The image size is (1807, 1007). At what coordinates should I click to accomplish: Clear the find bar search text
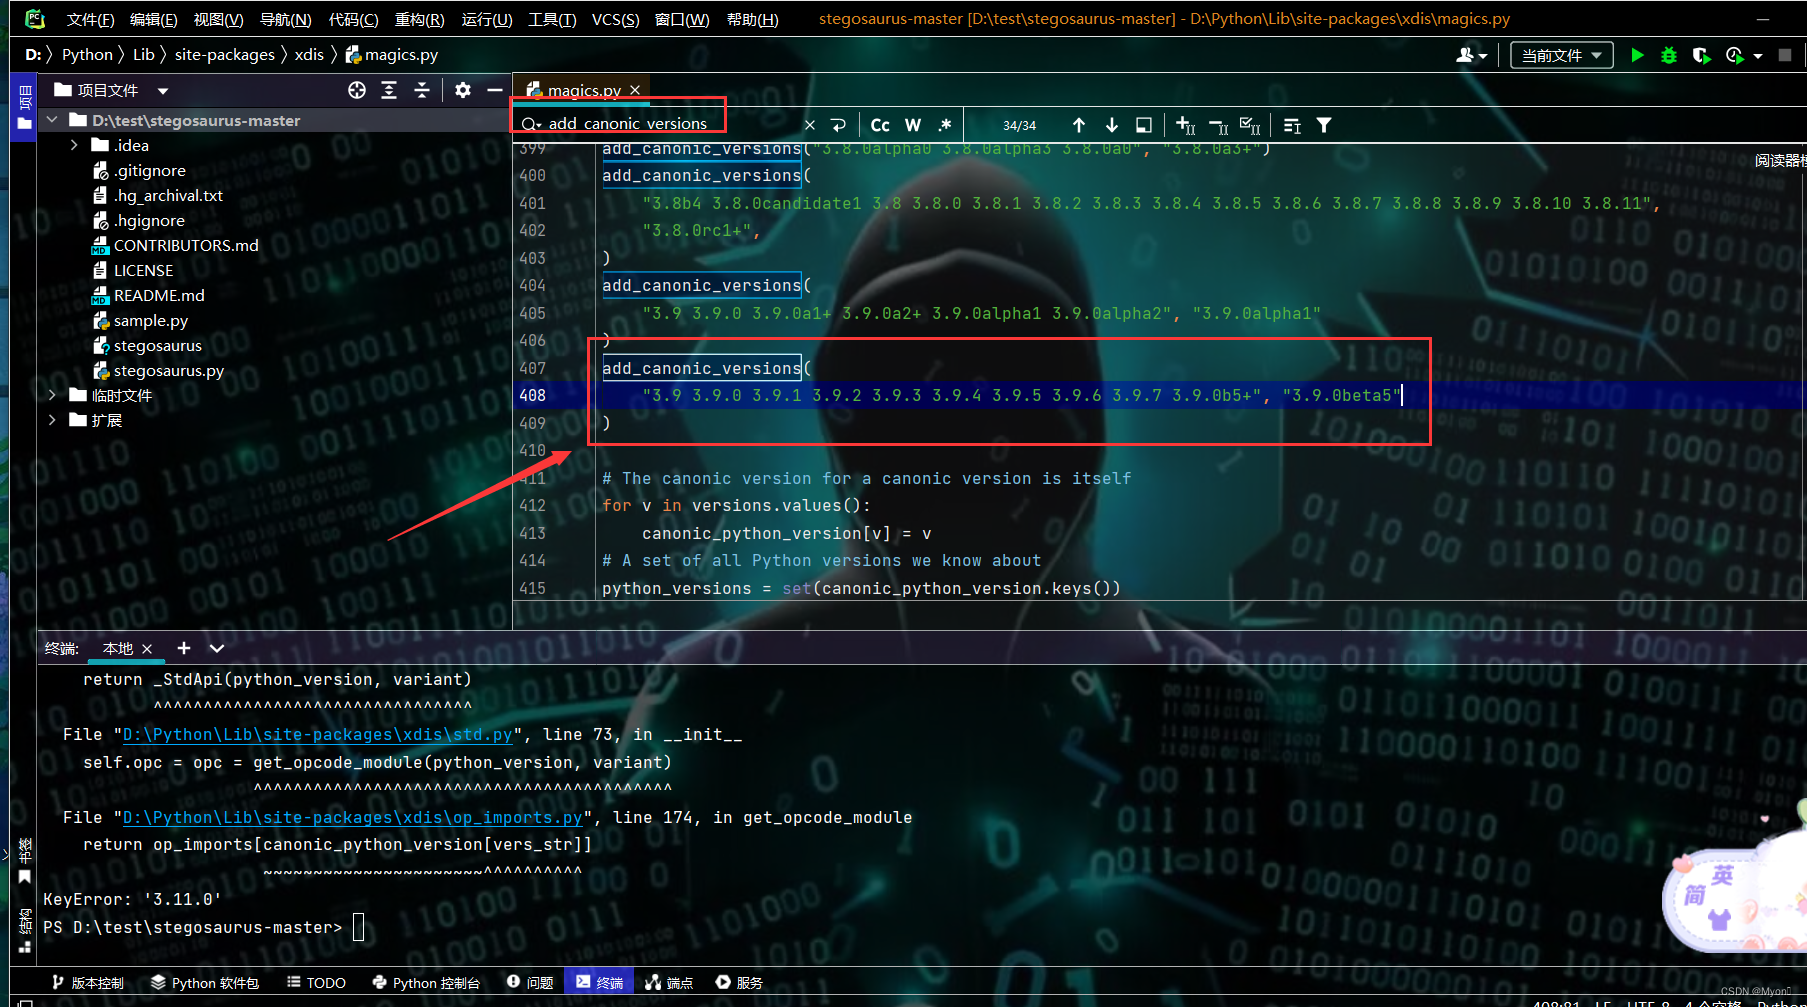pyautogui.click(x=810, y=125)
